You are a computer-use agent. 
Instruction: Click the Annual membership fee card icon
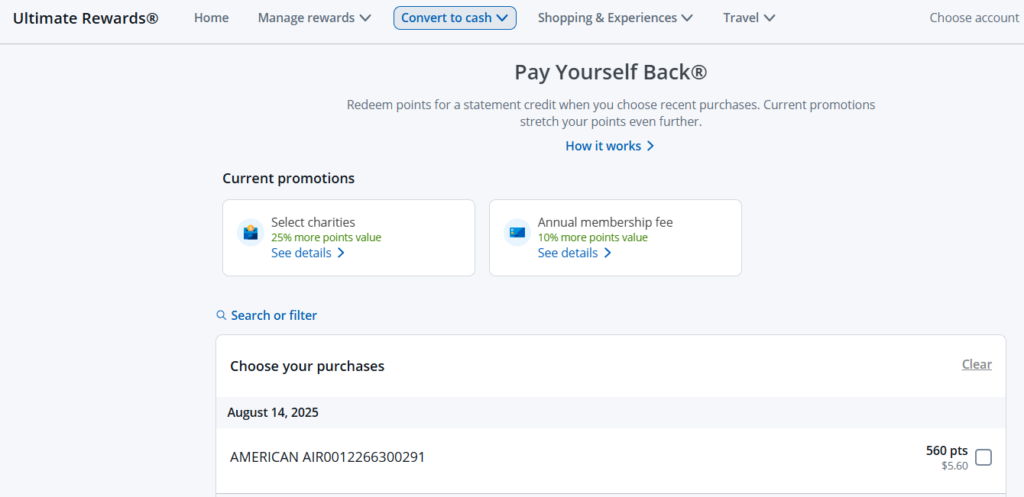coord(517,232)
